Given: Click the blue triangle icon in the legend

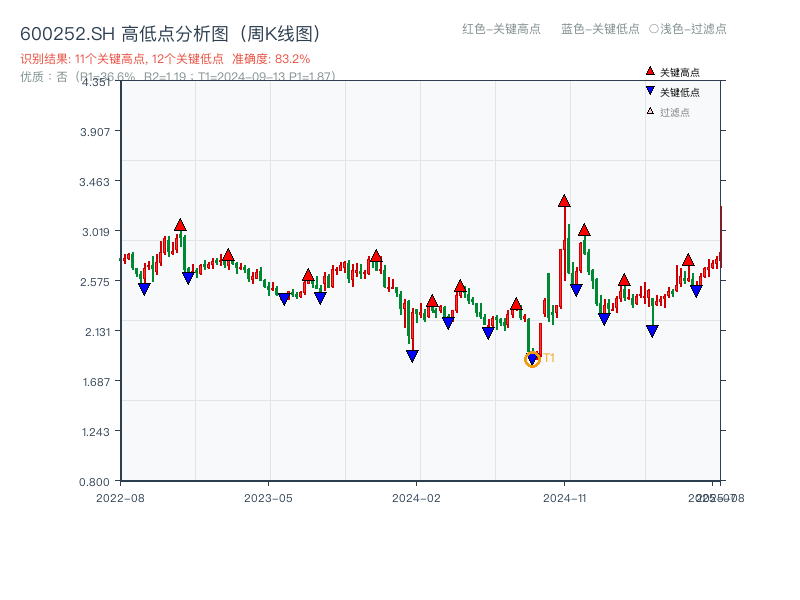Looking at the screenshot, I should tap(650, 91).
